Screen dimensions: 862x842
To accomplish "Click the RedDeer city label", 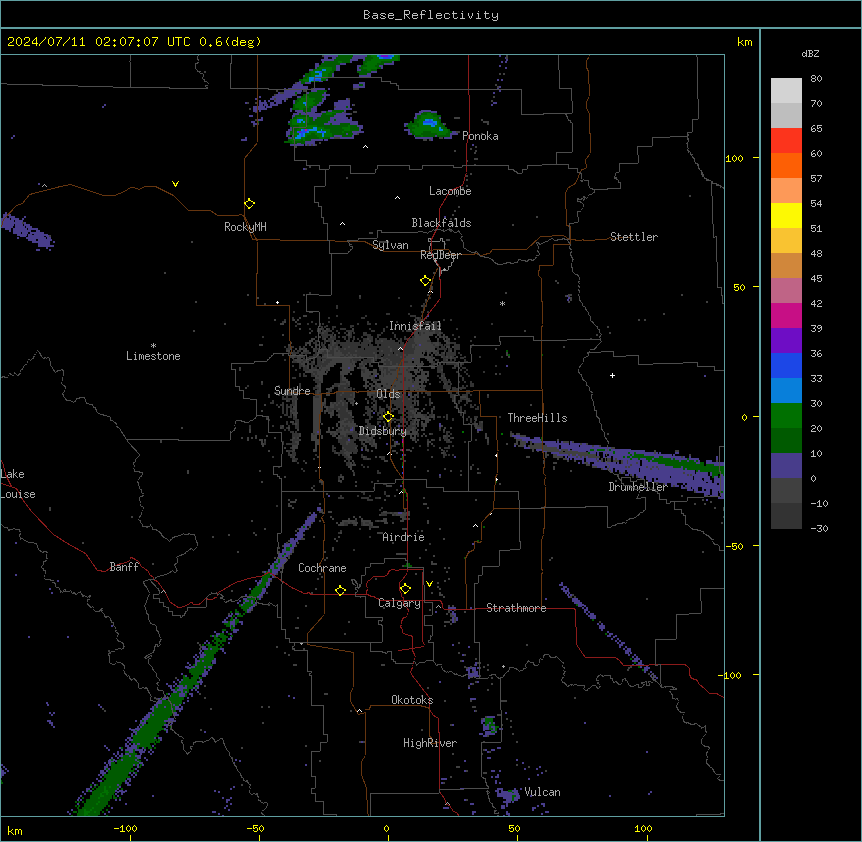I will [x=440, y=255].
